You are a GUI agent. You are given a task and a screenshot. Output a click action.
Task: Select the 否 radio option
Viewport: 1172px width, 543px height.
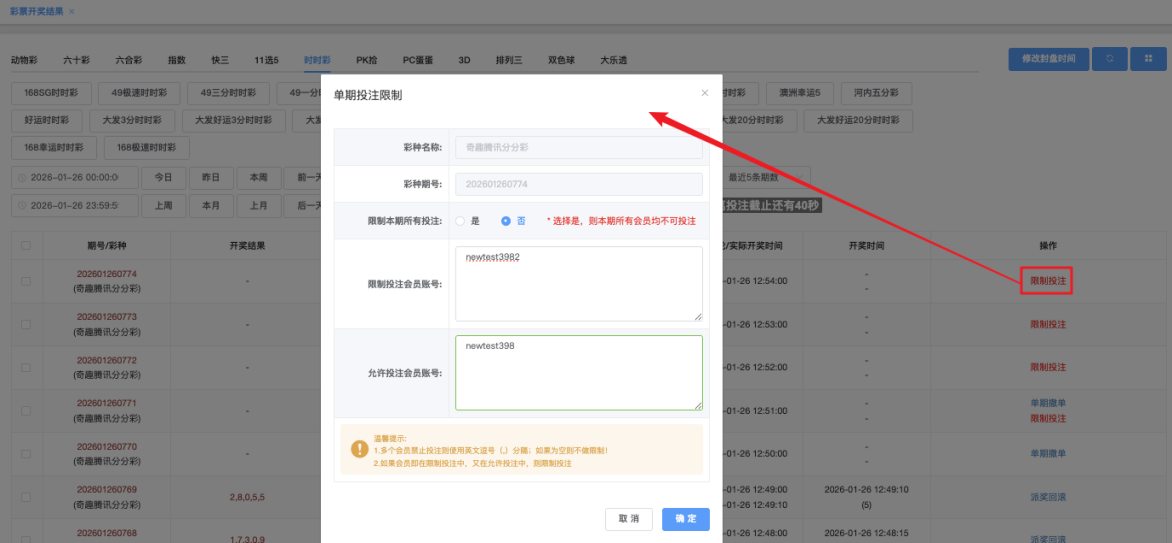coord(506,221)
